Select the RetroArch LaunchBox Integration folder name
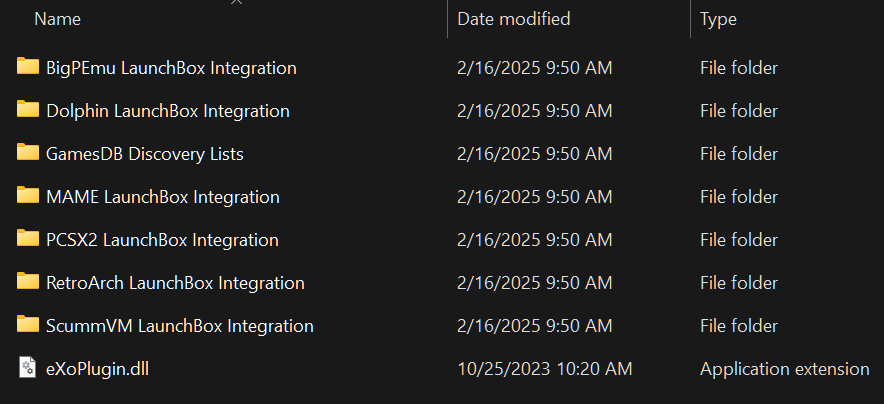 (x=175, y=283)
